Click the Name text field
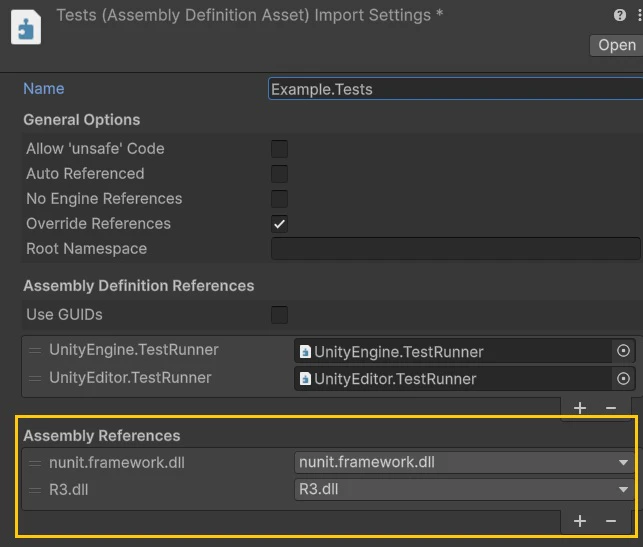 pos(455,89)
